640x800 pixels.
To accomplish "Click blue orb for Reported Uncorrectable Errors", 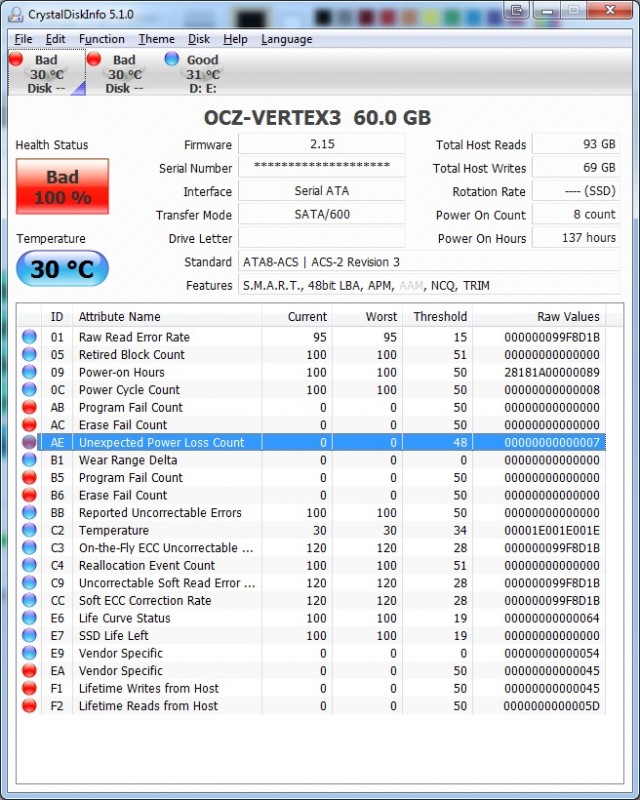I will (x=30, y=512).
